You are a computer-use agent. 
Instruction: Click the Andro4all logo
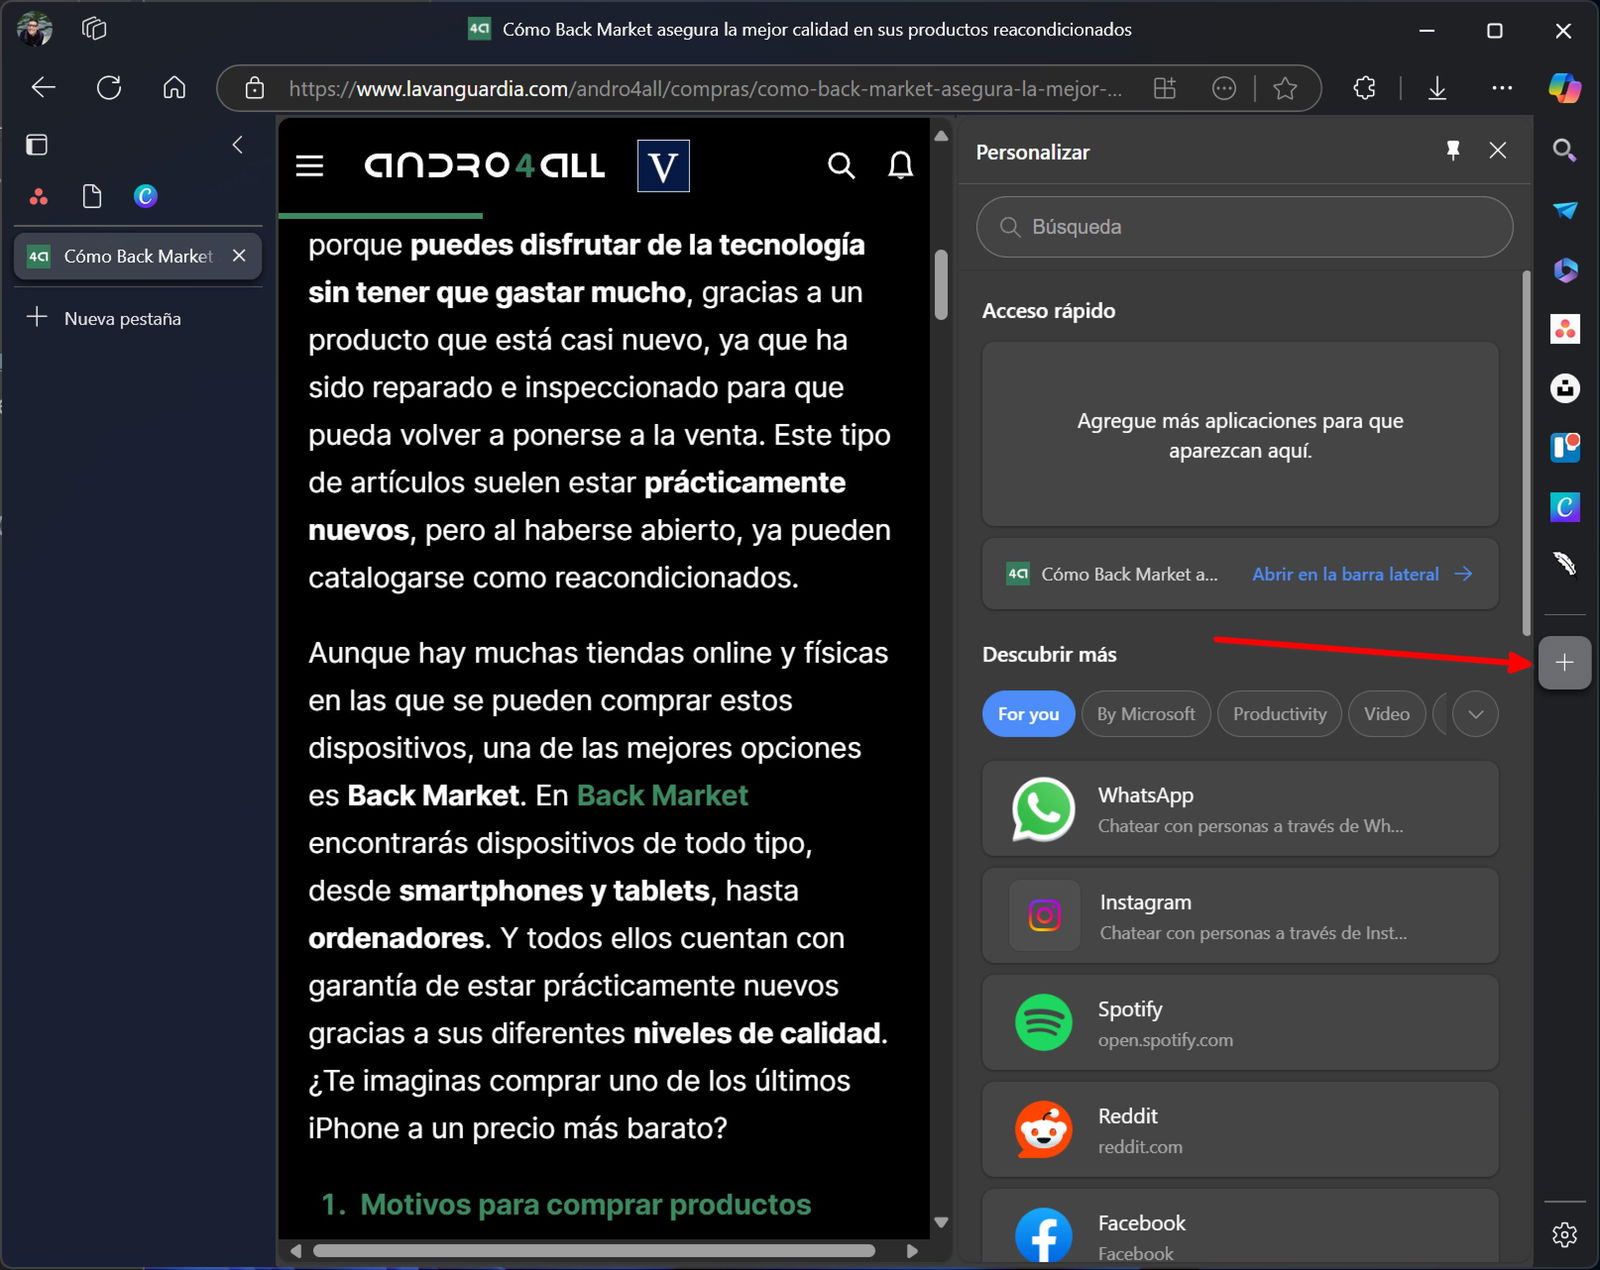pyautogui.click(x=484, y=165)
